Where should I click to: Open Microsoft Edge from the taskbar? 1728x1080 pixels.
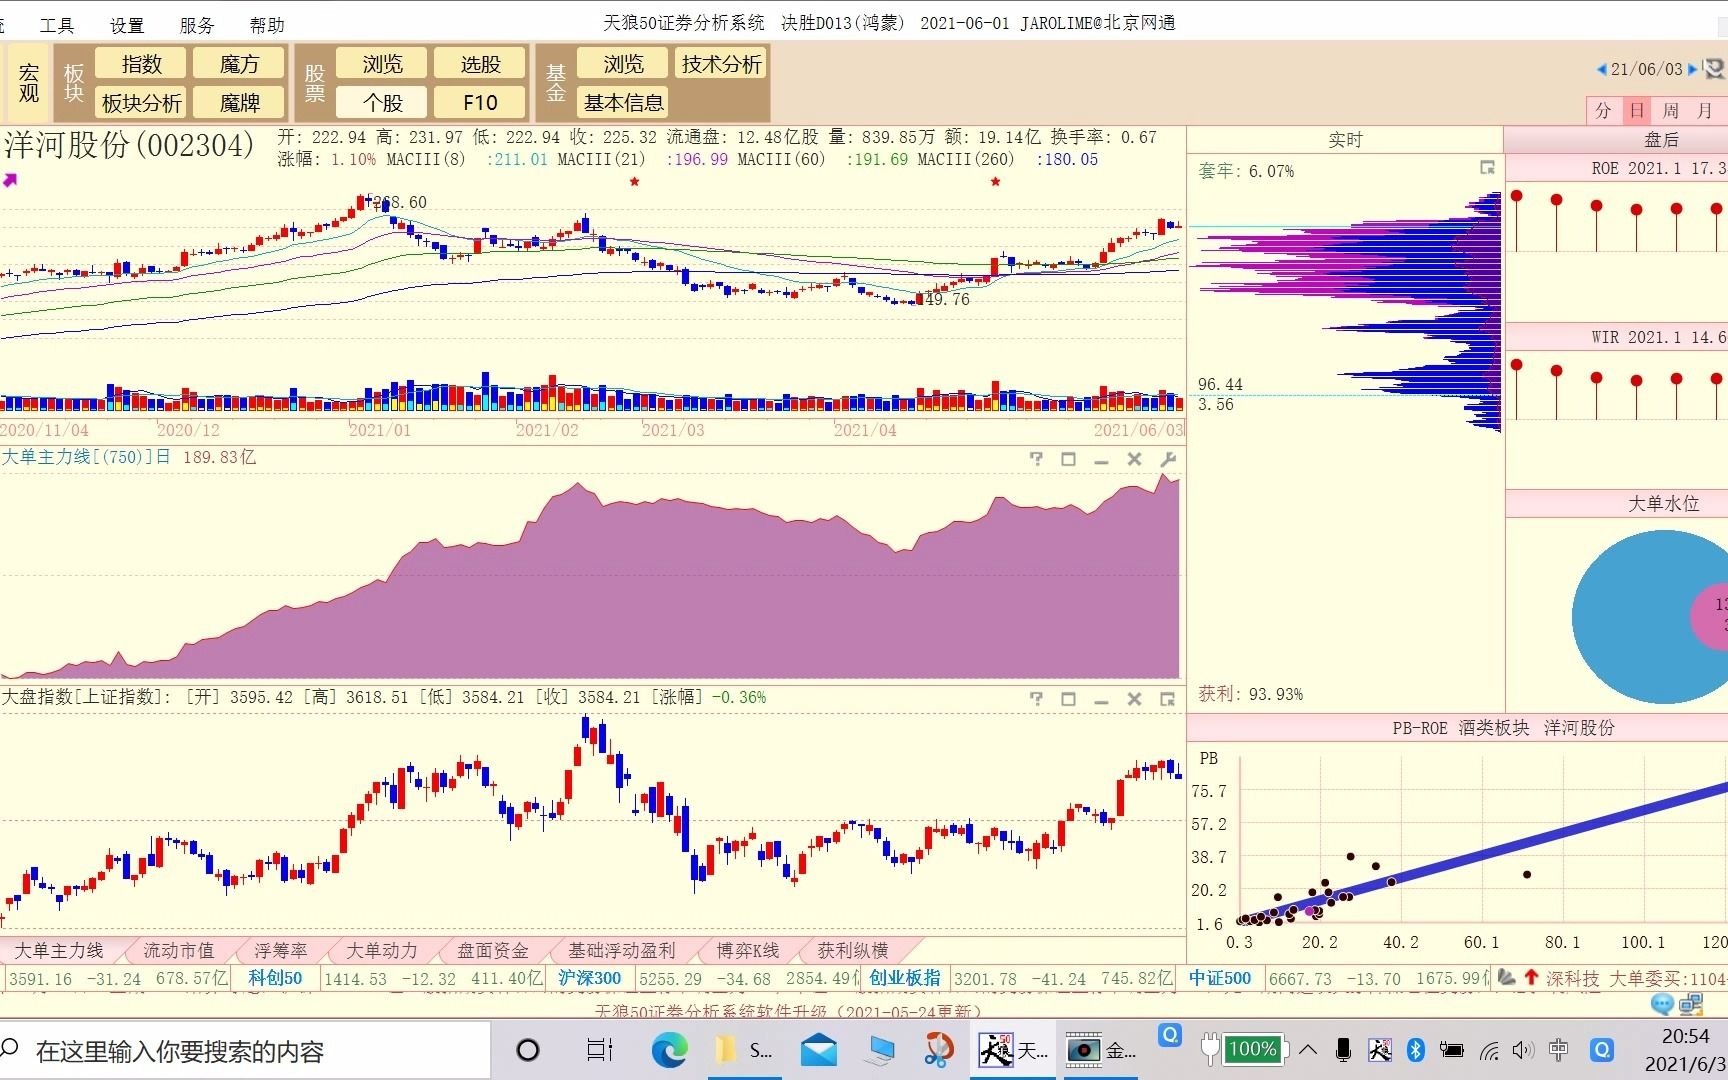669,1050
